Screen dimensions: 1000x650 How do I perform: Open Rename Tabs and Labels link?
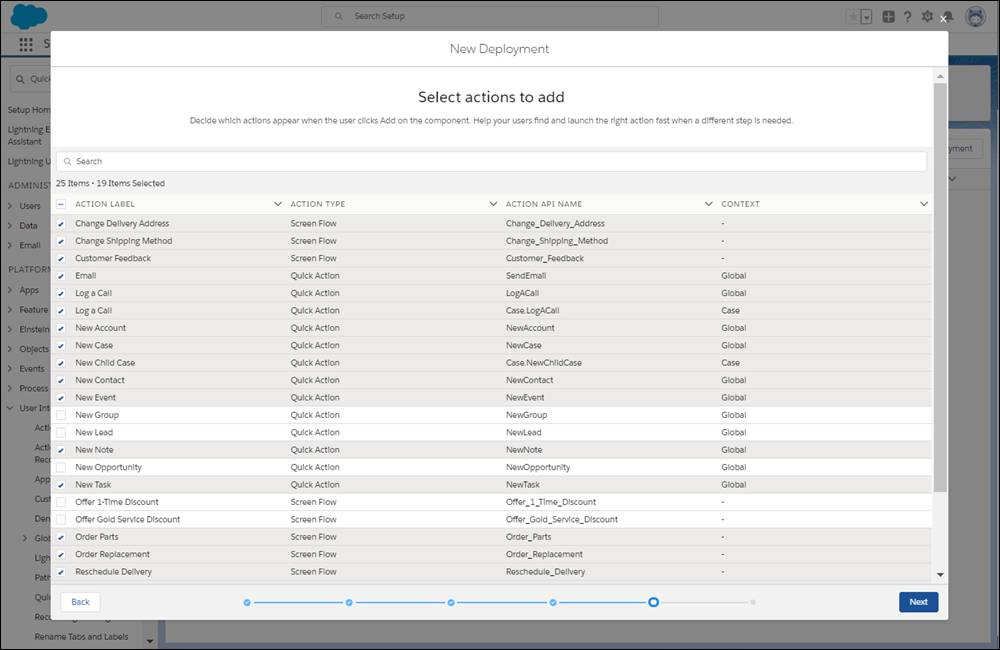tap(81, 637)
